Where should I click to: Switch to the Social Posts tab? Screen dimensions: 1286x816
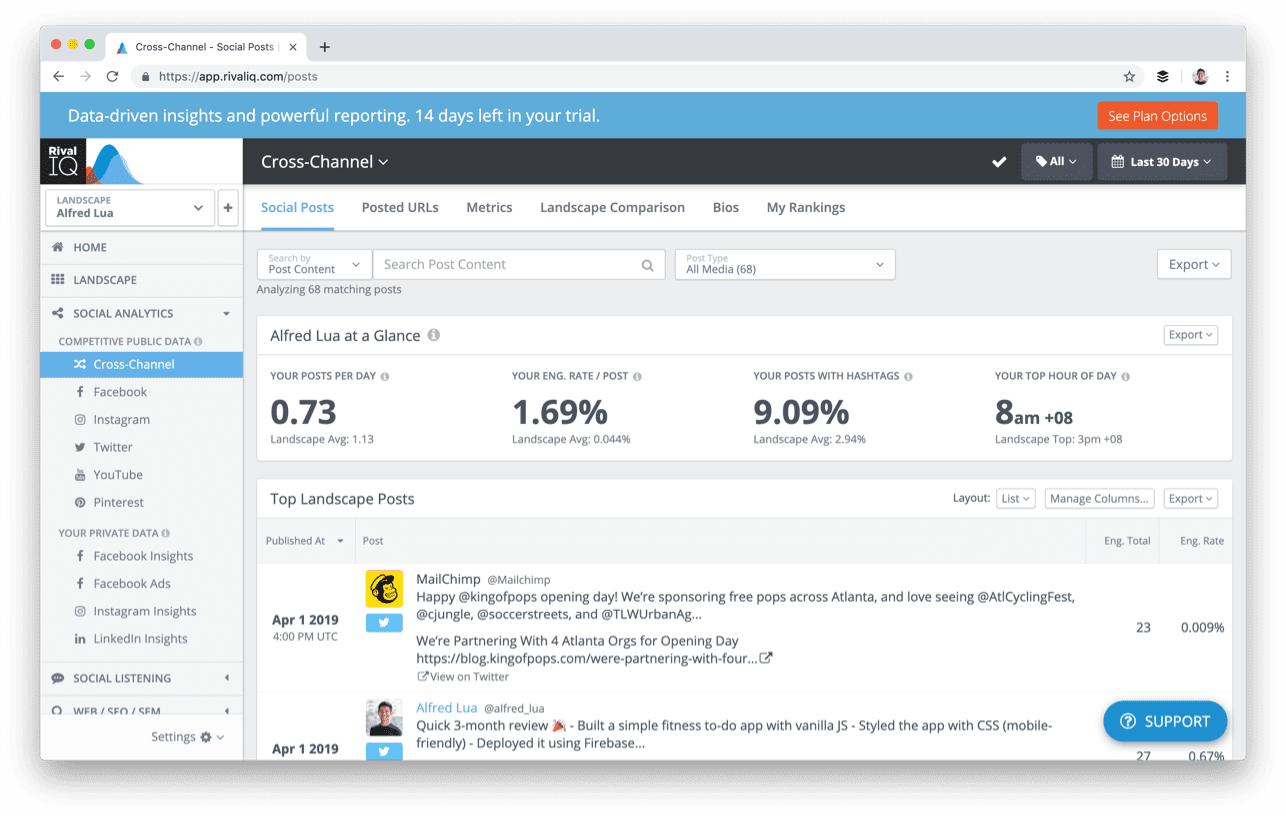297,208
